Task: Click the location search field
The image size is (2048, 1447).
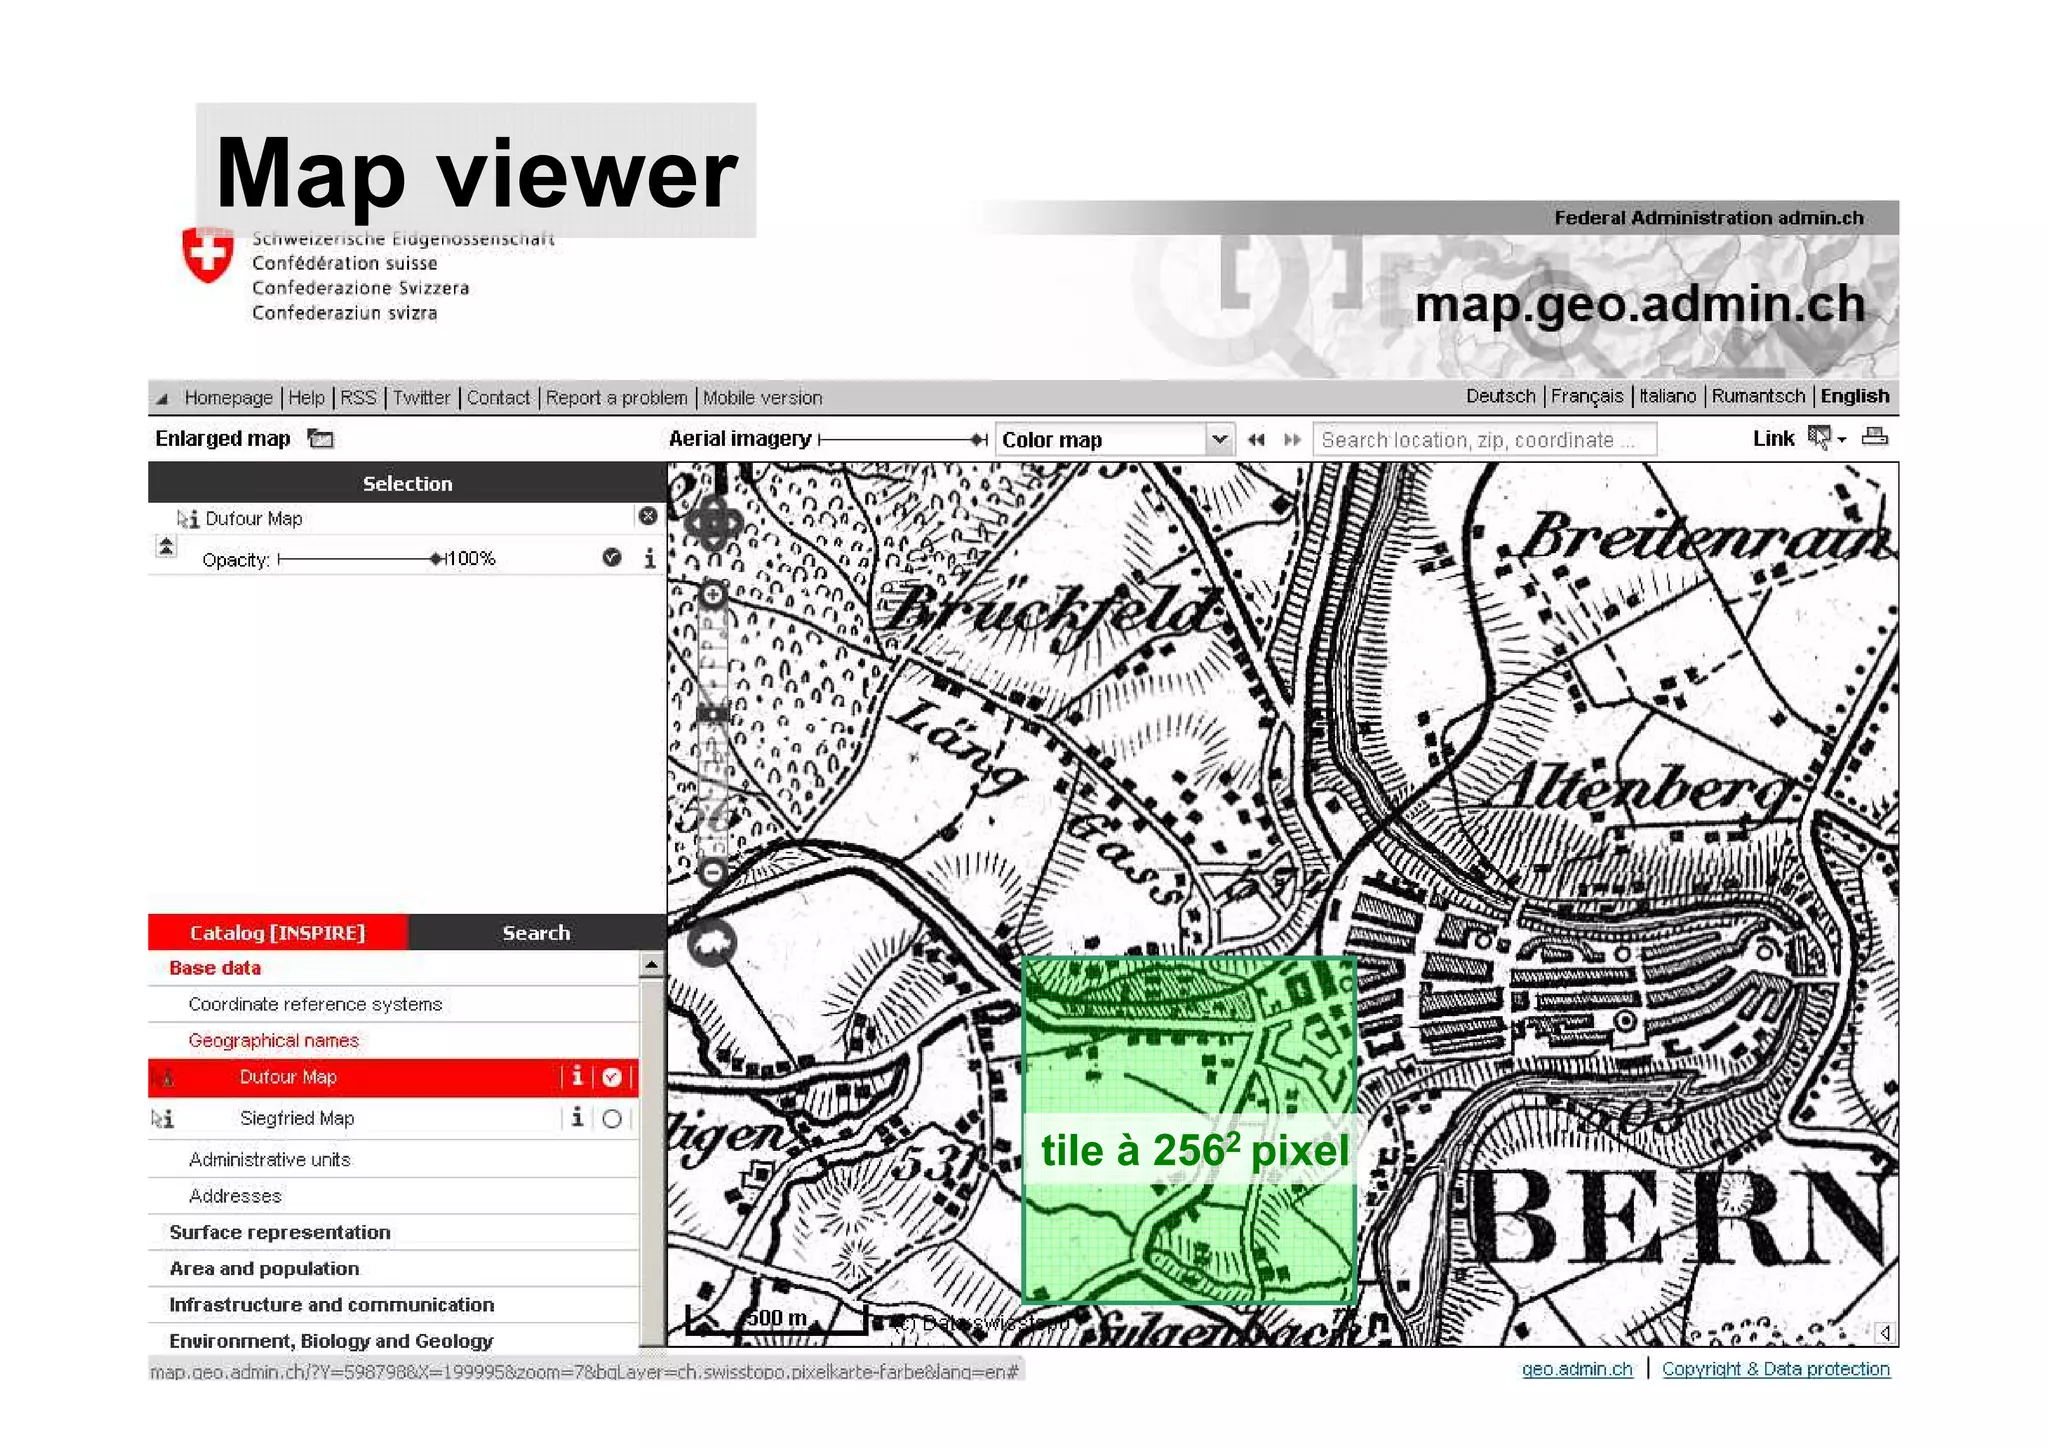Action: tap(1484, 440)
